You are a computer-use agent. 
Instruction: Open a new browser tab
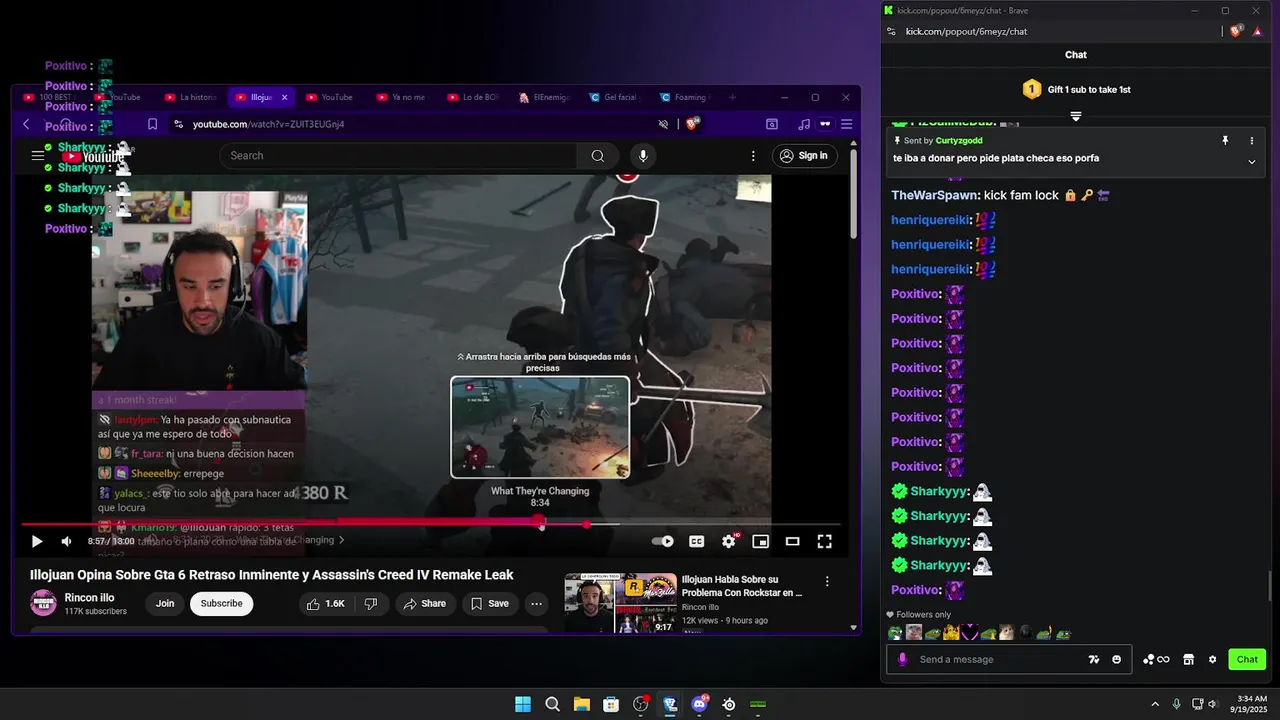(732, 97)
